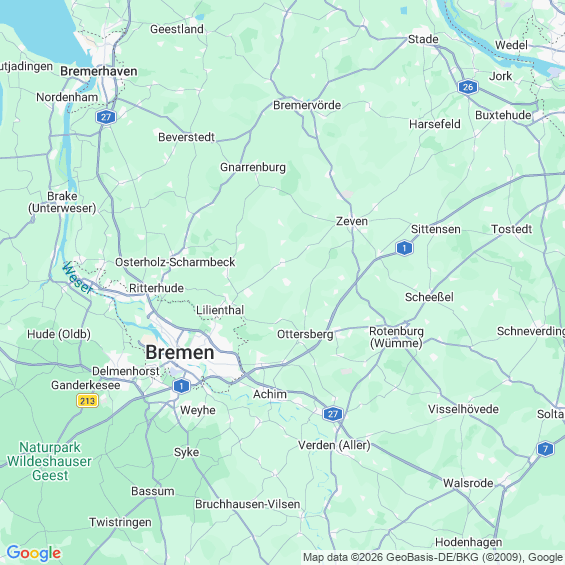This screenshot has width=565, height=565.
Task: Click the Zeven town label
Action: point(352,221)
